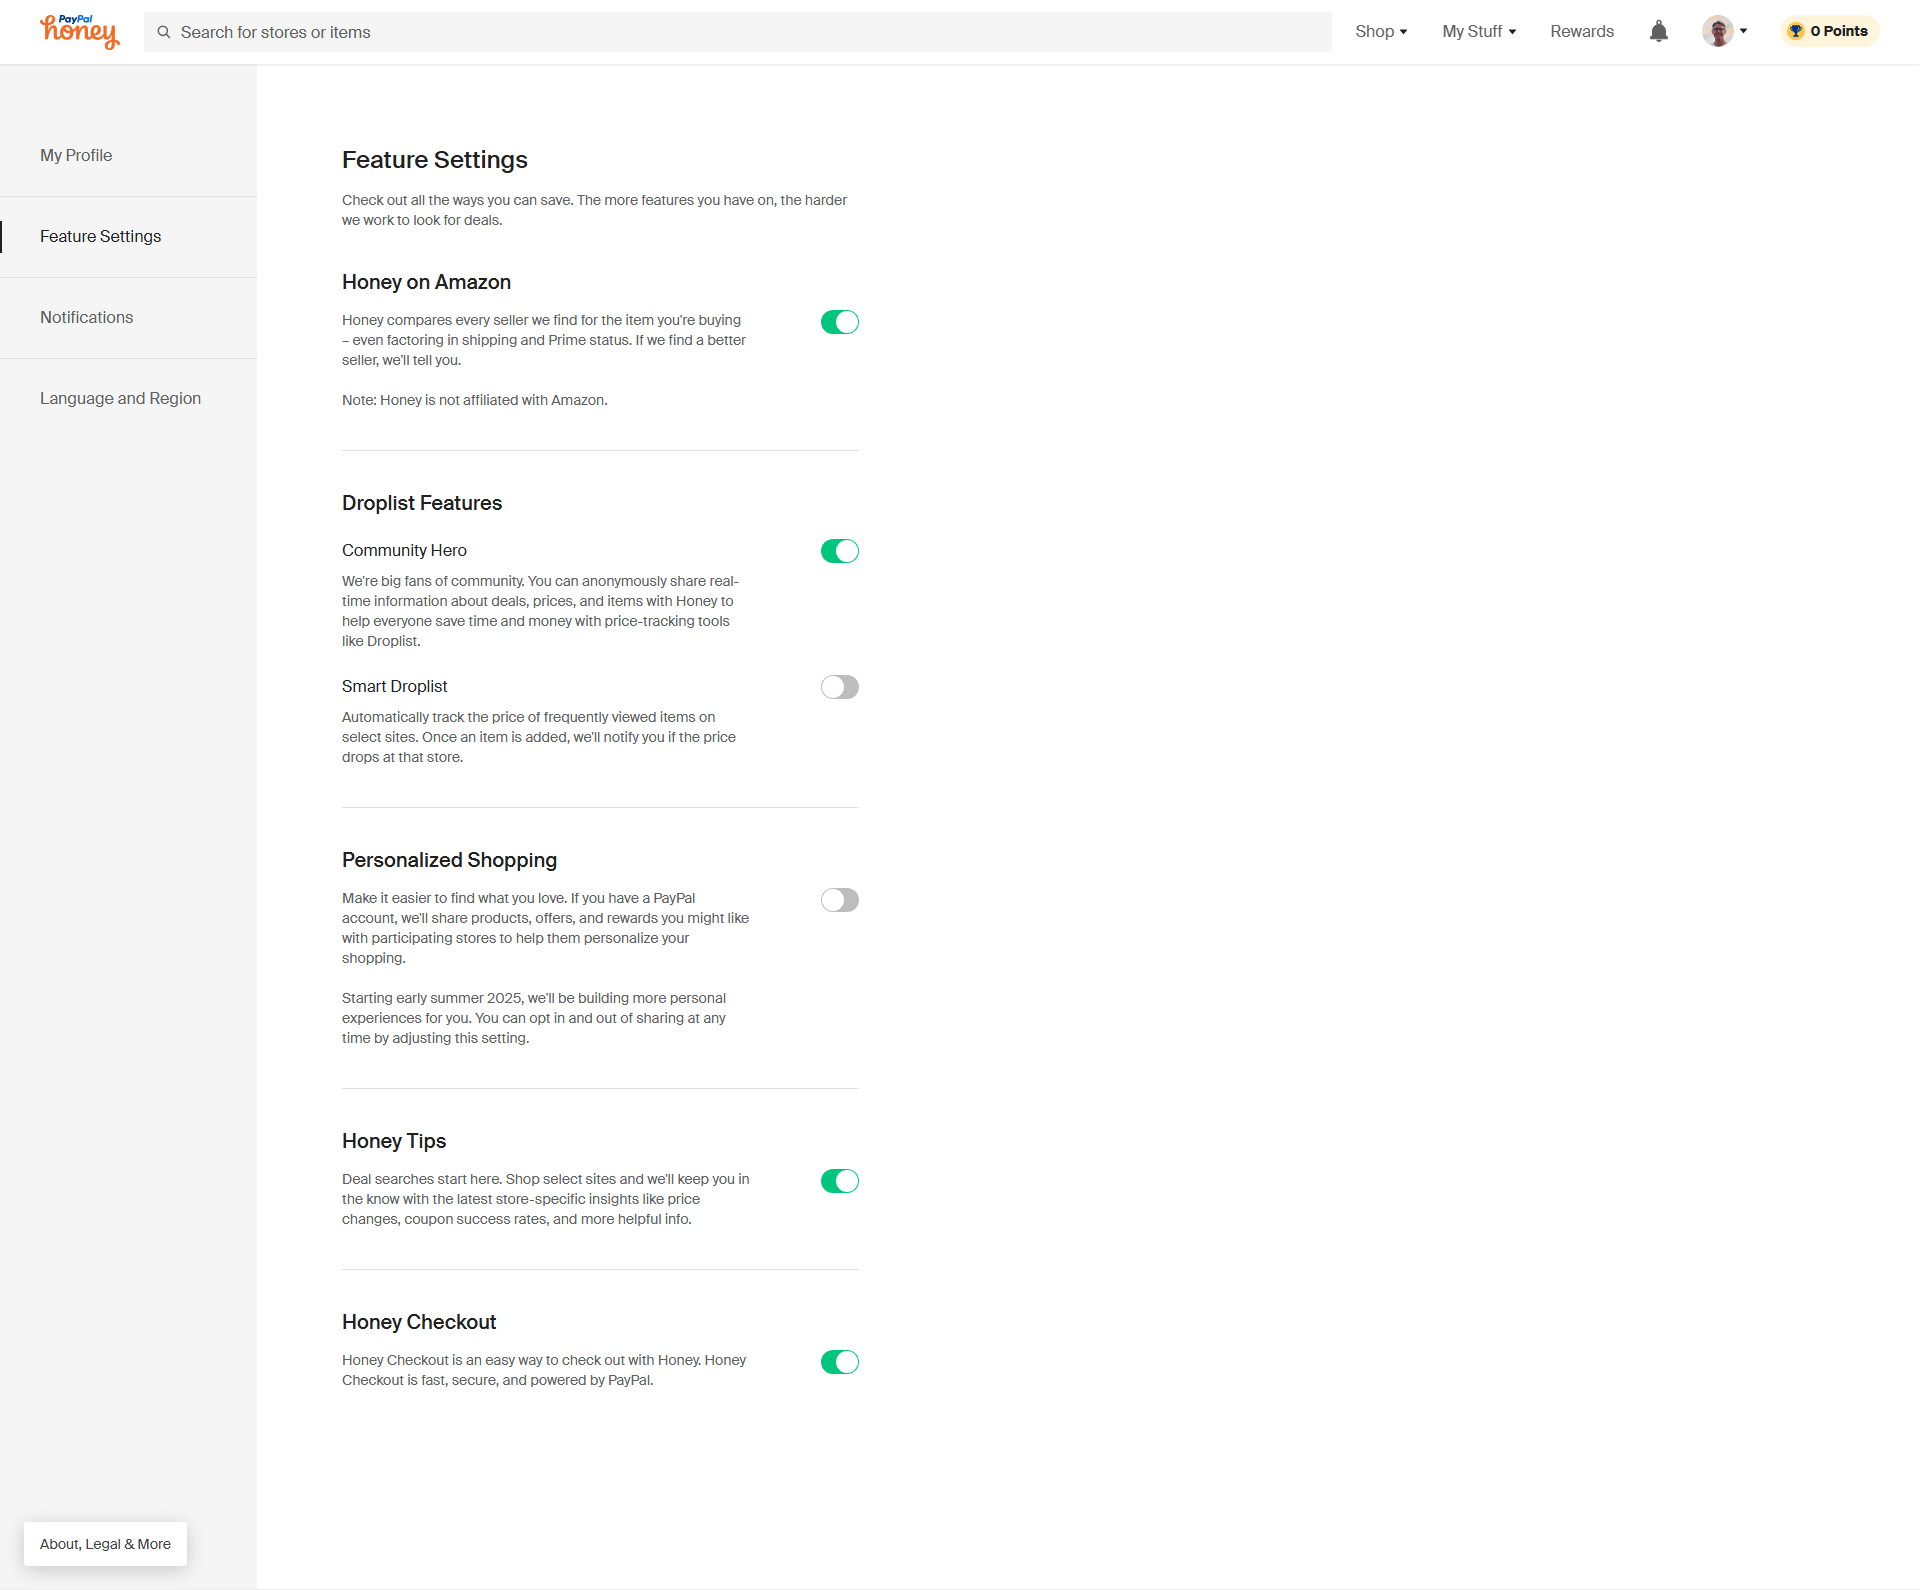Disable the Honey on Amazon toggle

[x=839, y=322]
